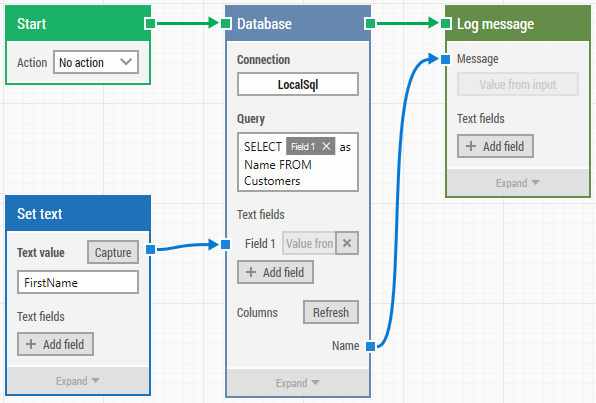
Task: Click the Start block's green output connector
Action: tap(150, 24)
